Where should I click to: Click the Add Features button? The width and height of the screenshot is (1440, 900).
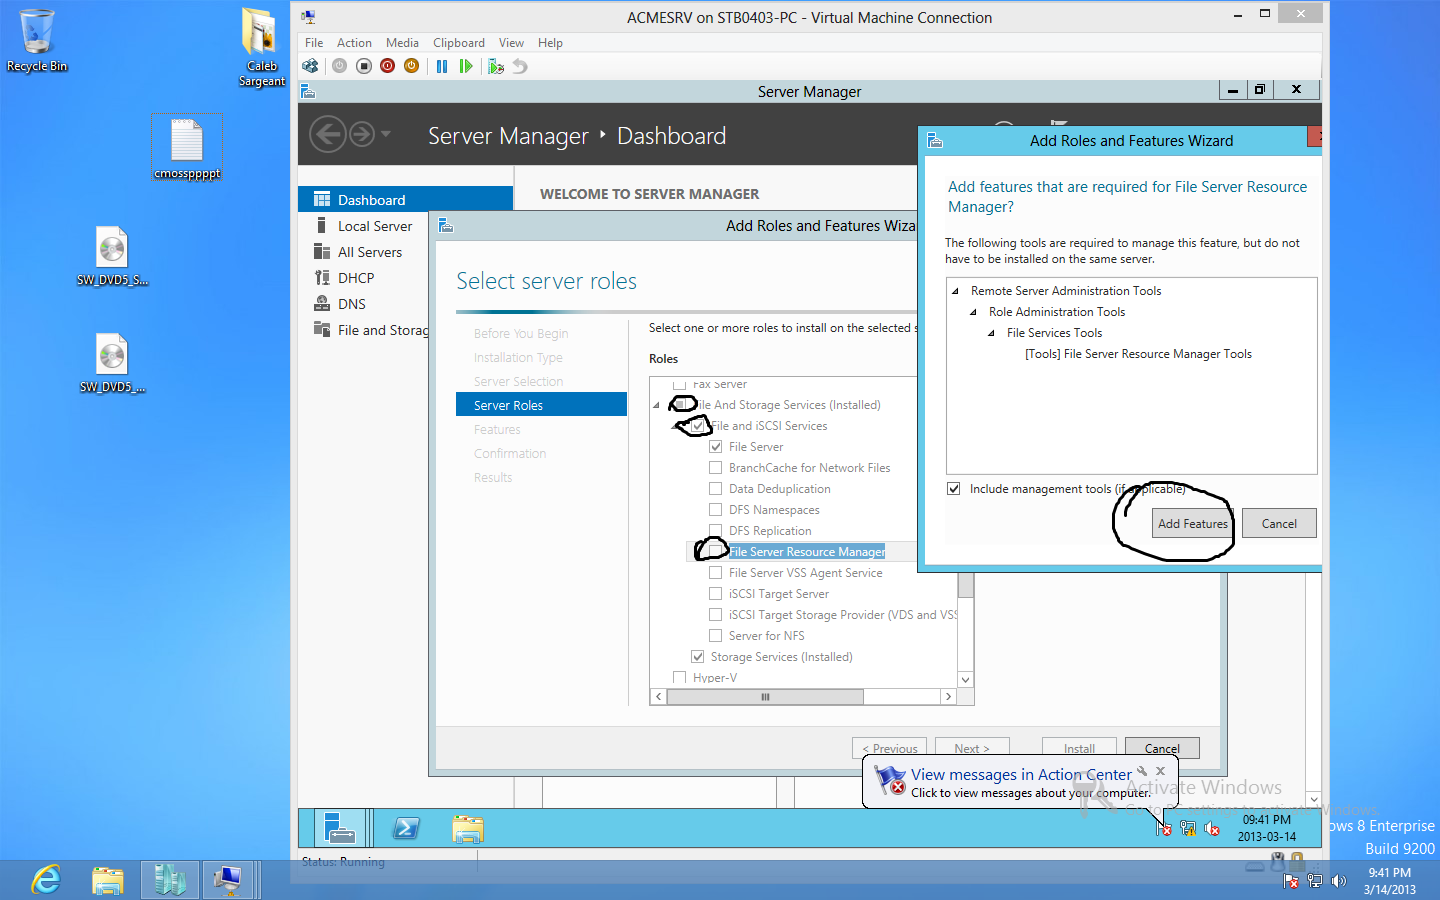[1192, 524]
